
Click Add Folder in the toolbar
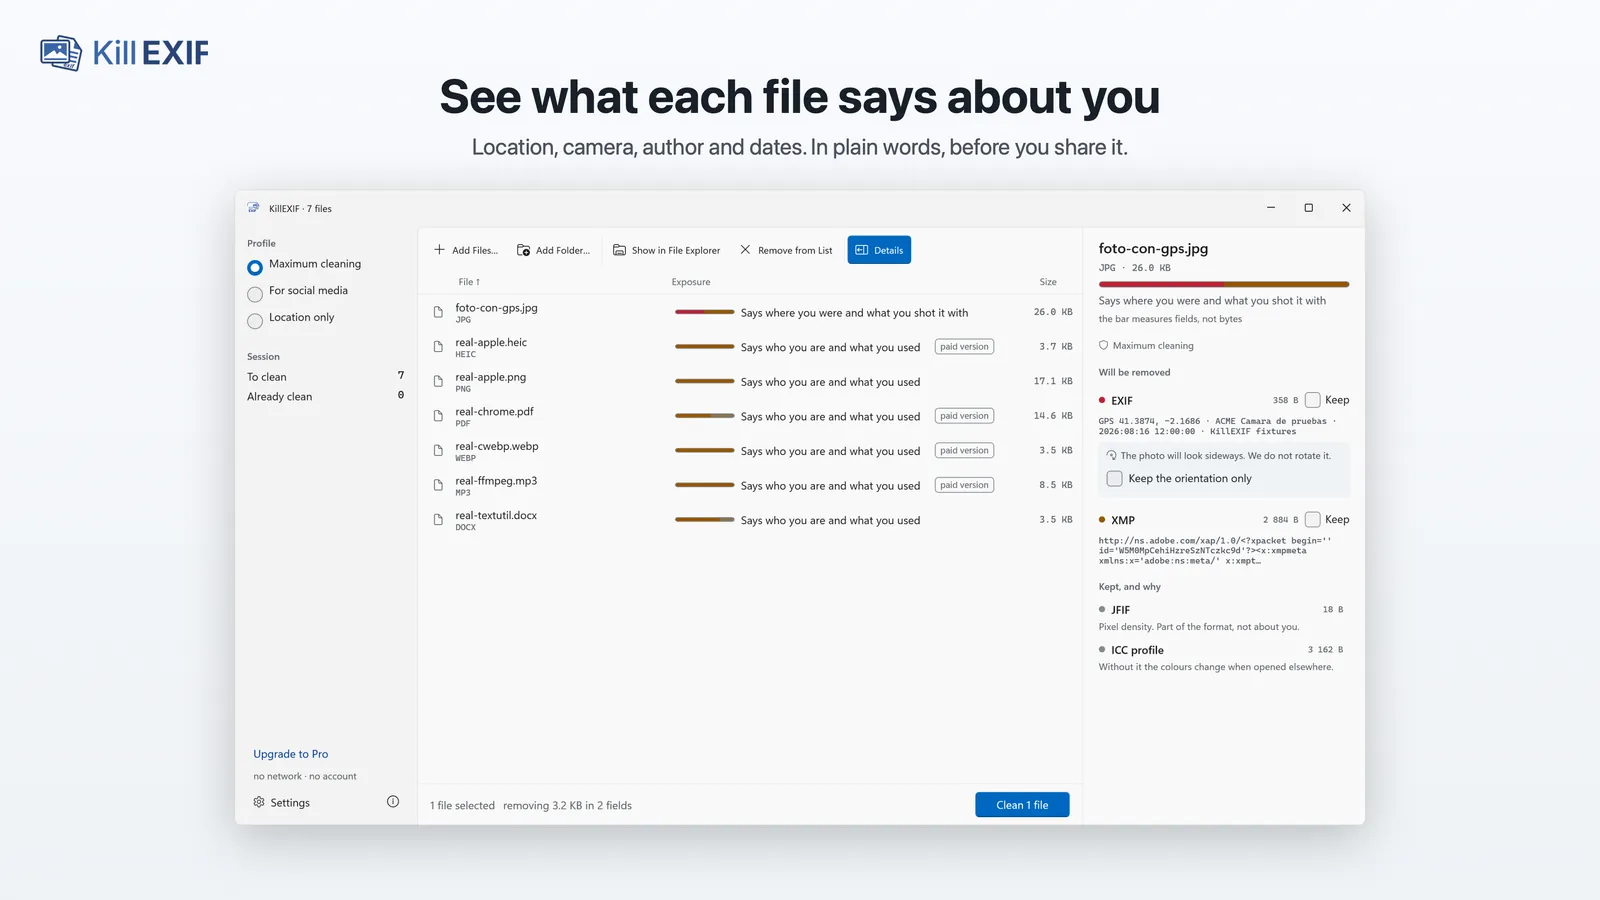pos(553,250)
